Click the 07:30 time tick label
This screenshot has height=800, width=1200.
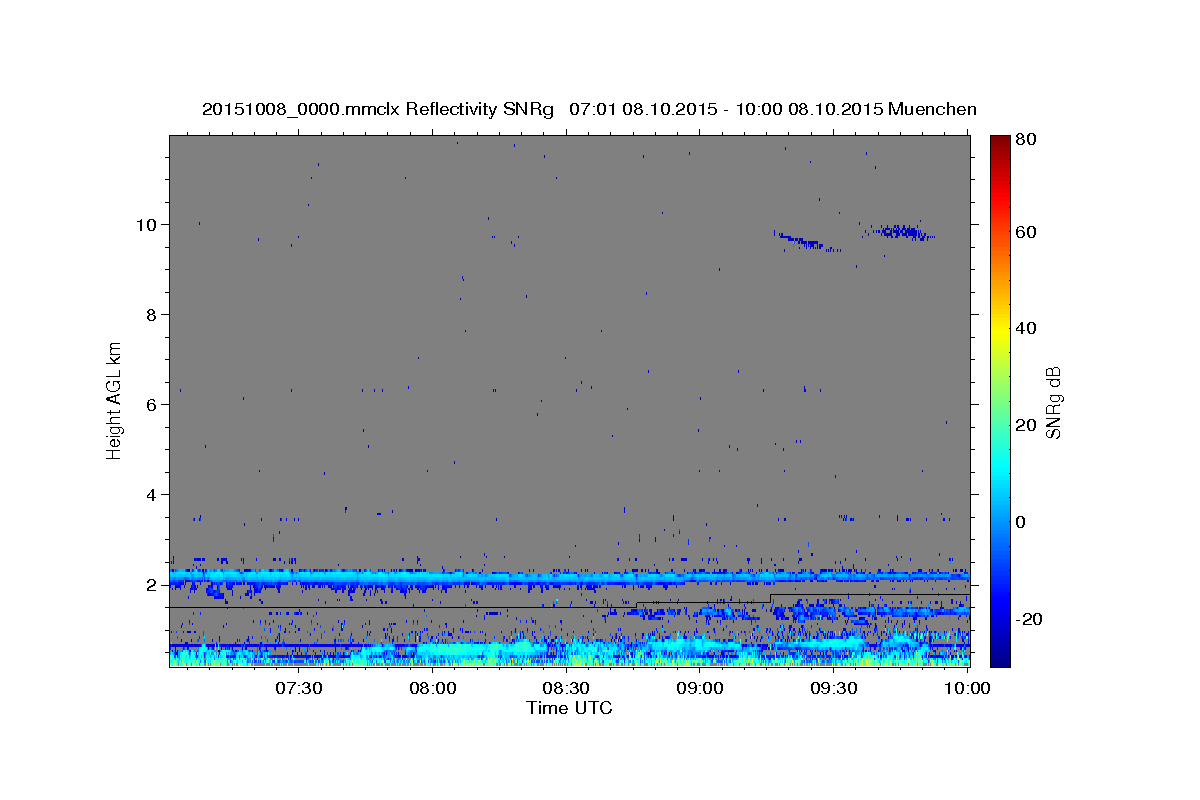tap(298, 688)
